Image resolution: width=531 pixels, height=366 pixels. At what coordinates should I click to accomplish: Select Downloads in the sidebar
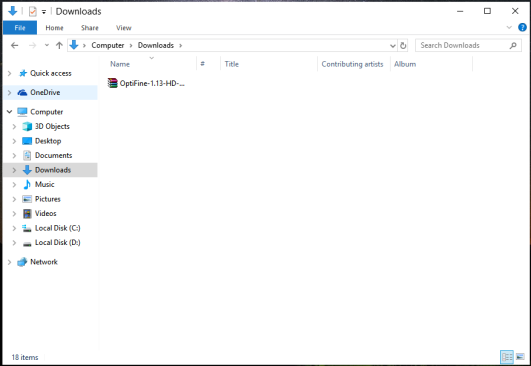click(x=53, y=170)
